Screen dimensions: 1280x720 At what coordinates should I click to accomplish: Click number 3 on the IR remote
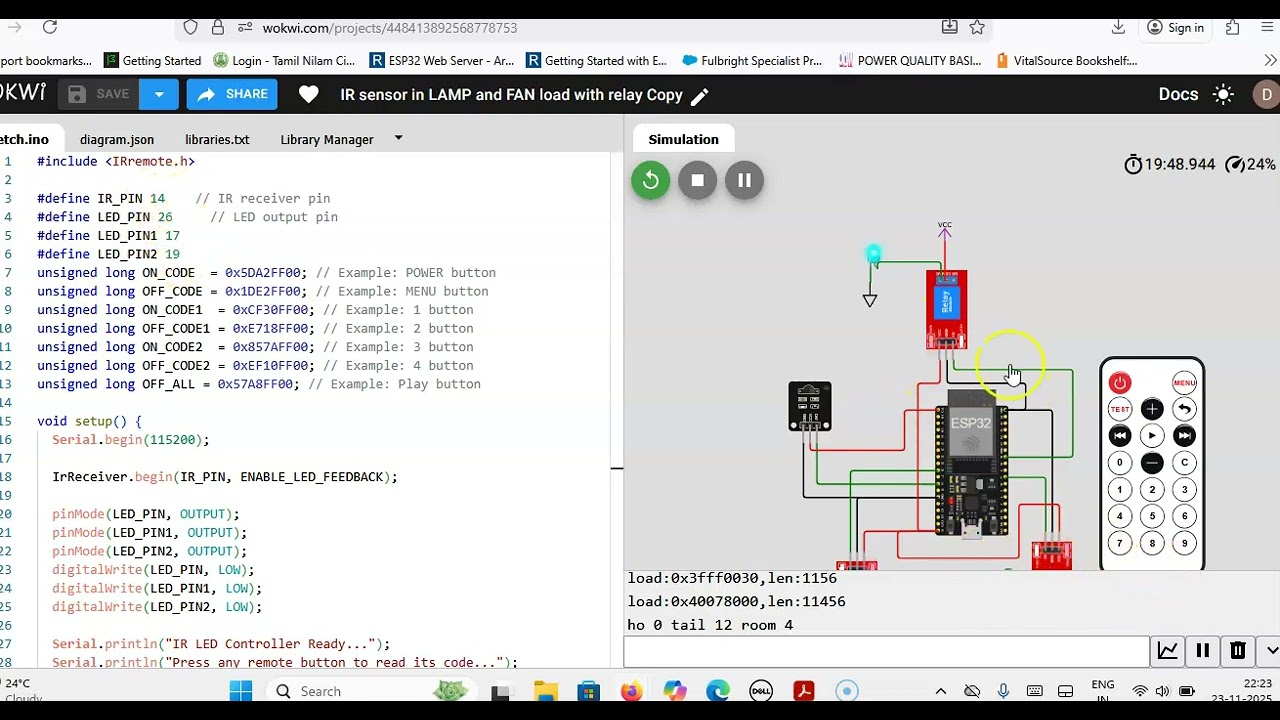1184,490
